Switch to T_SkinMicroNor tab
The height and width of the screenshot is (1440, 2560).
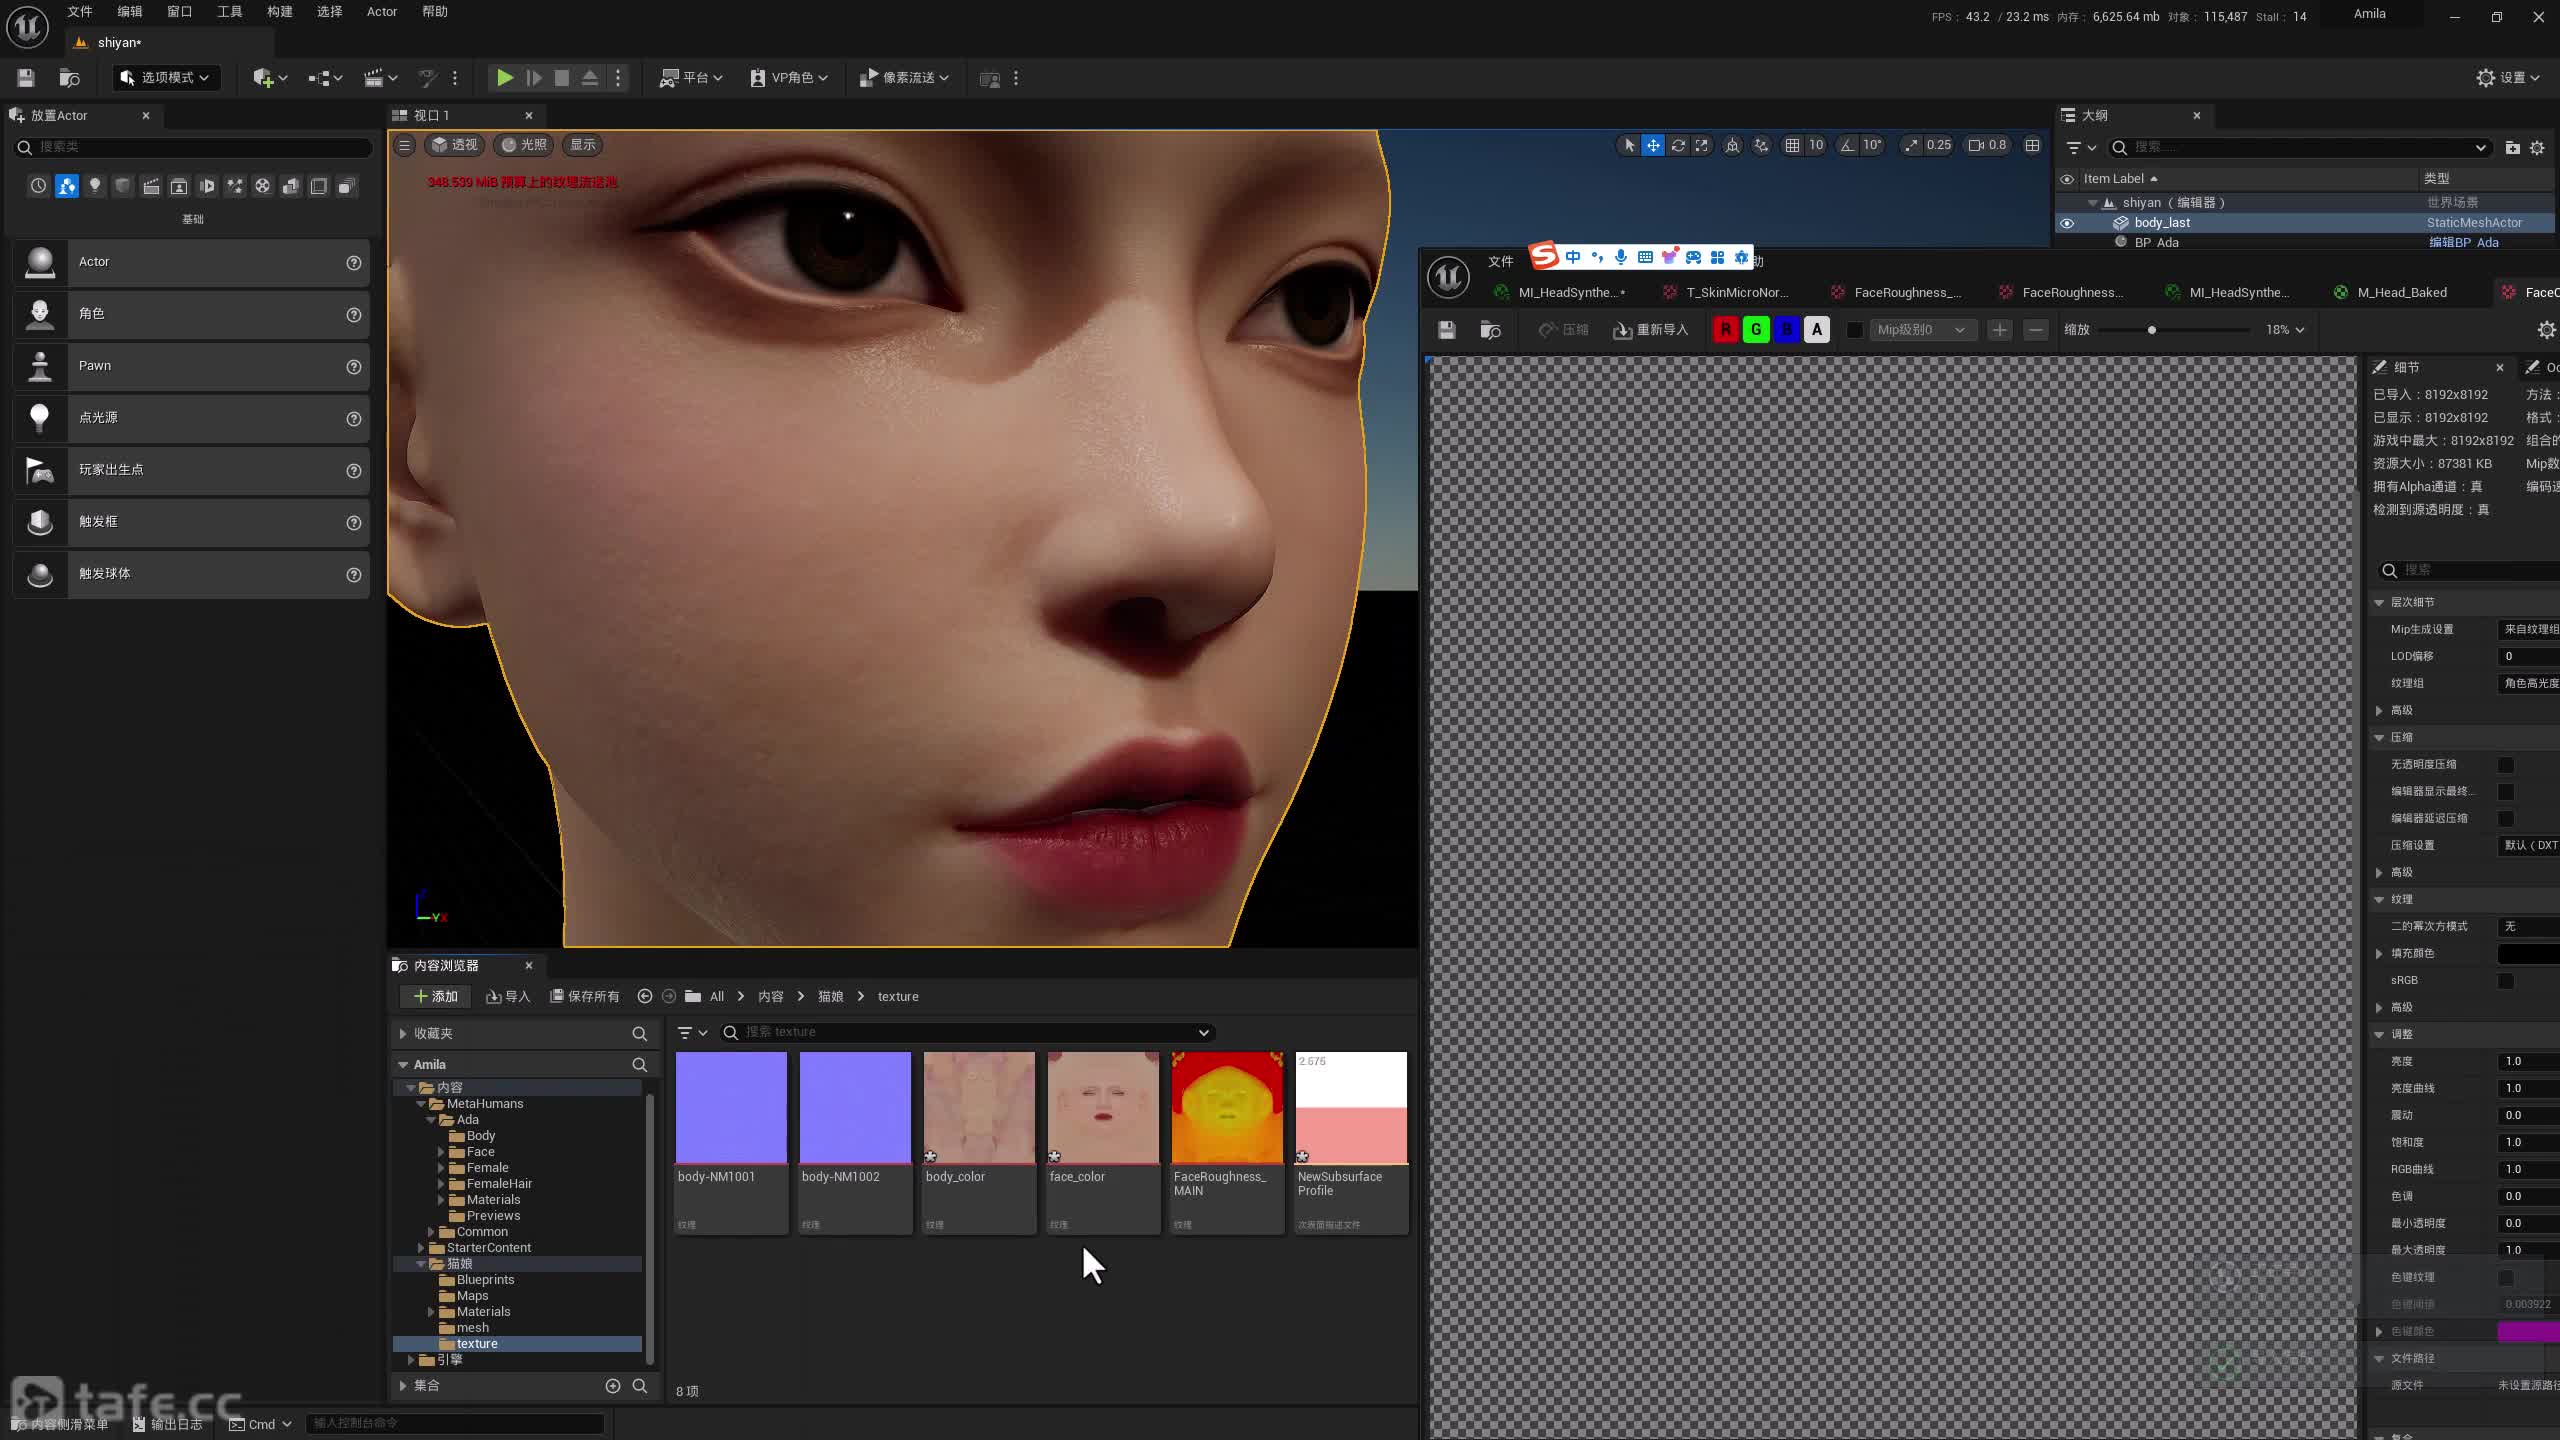1736,292
